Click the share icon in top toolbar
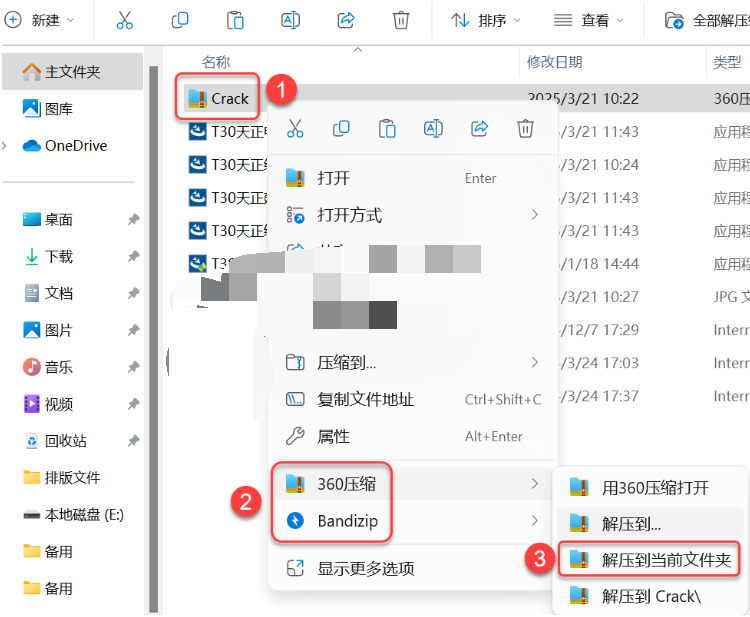750x617 pixels. [x=345, y=21]
